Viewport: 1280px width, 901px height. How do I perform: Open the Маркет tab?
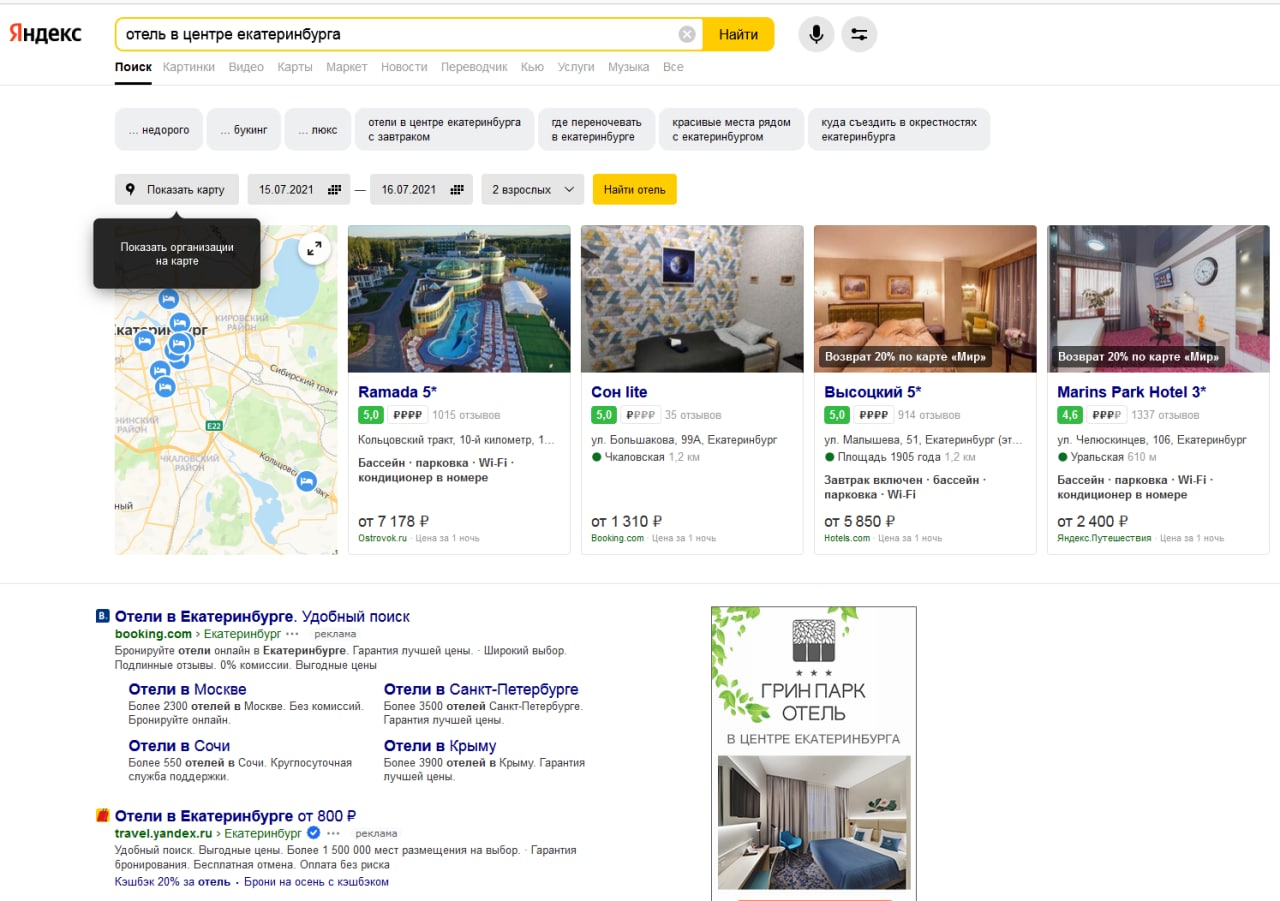(347, 67)
